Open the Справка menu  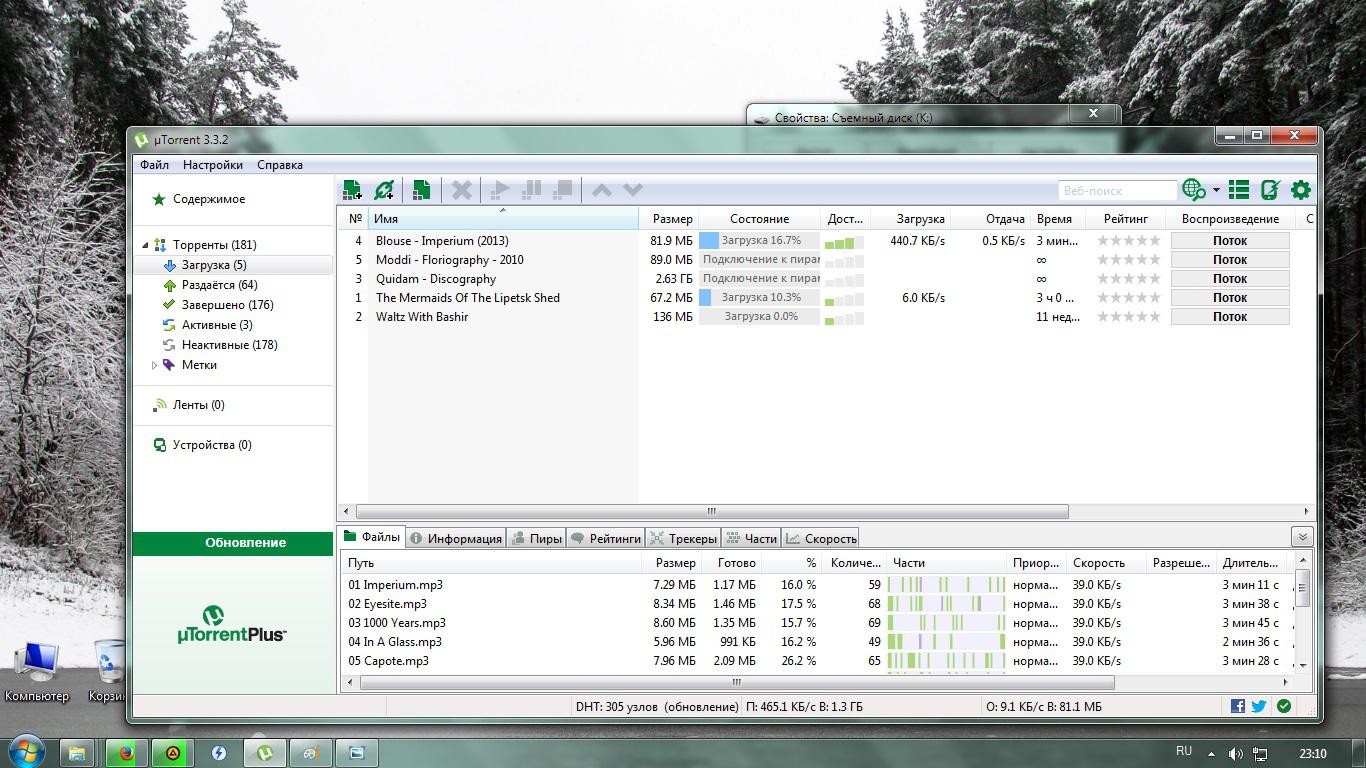pos(280,165)
